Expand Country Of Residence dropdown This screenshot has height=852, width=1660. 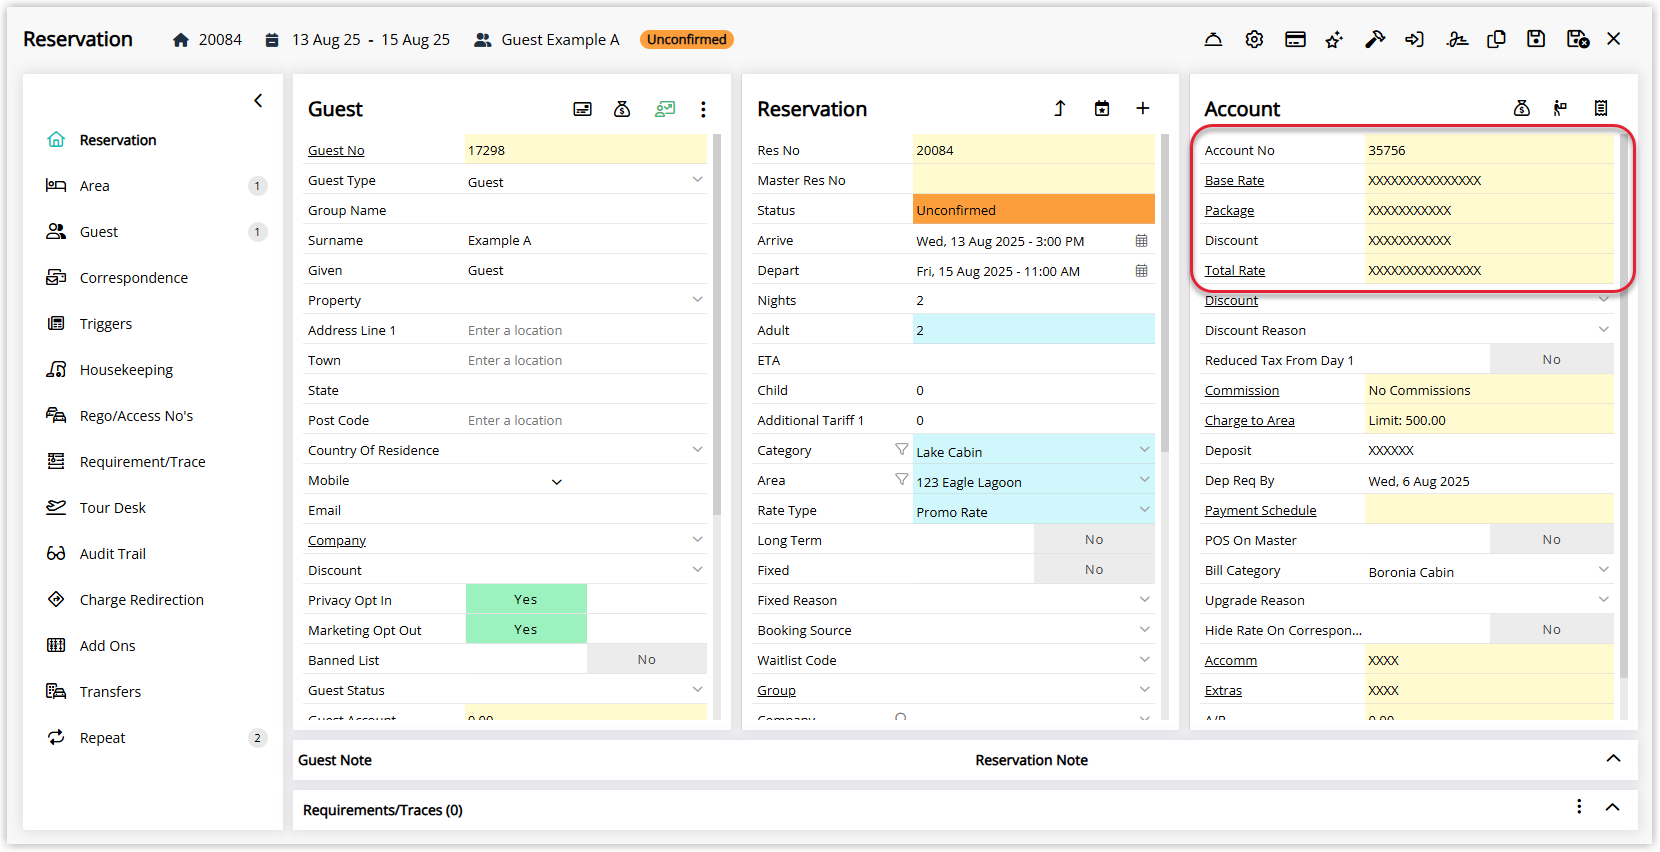point(697,450)
